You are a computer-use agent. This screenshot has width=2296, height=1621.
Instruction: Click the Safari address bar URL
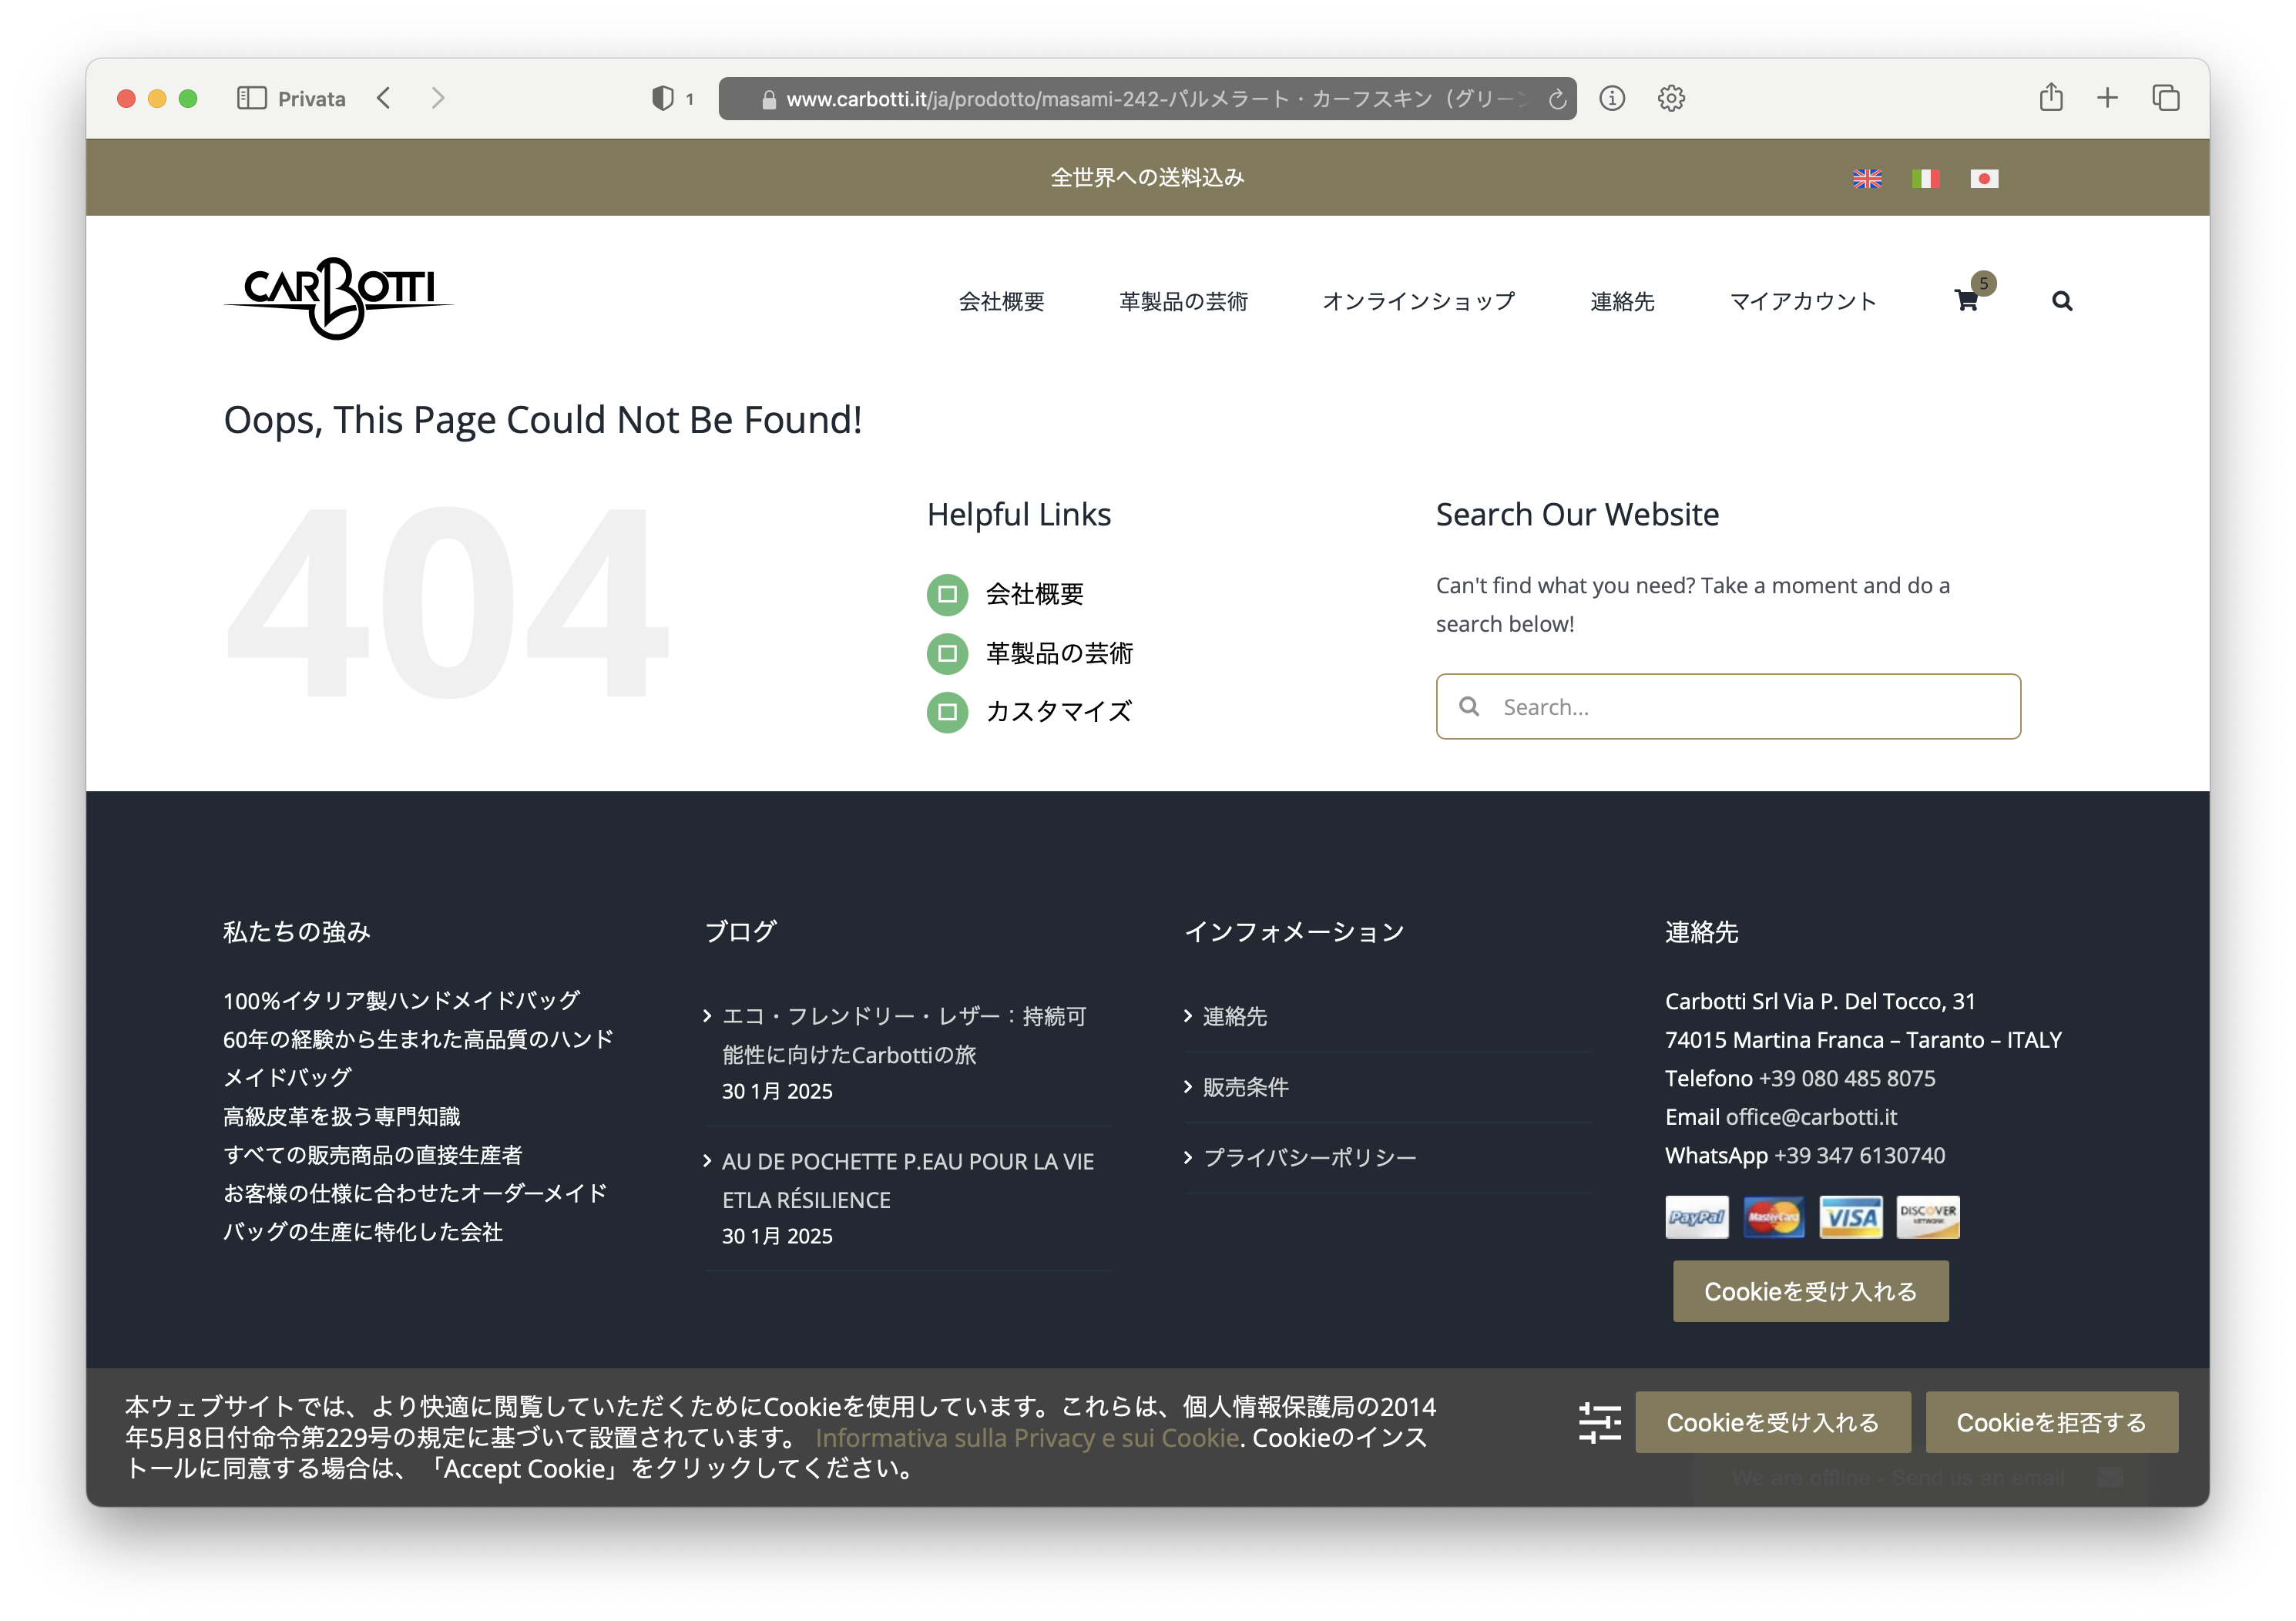point(1147,98)
